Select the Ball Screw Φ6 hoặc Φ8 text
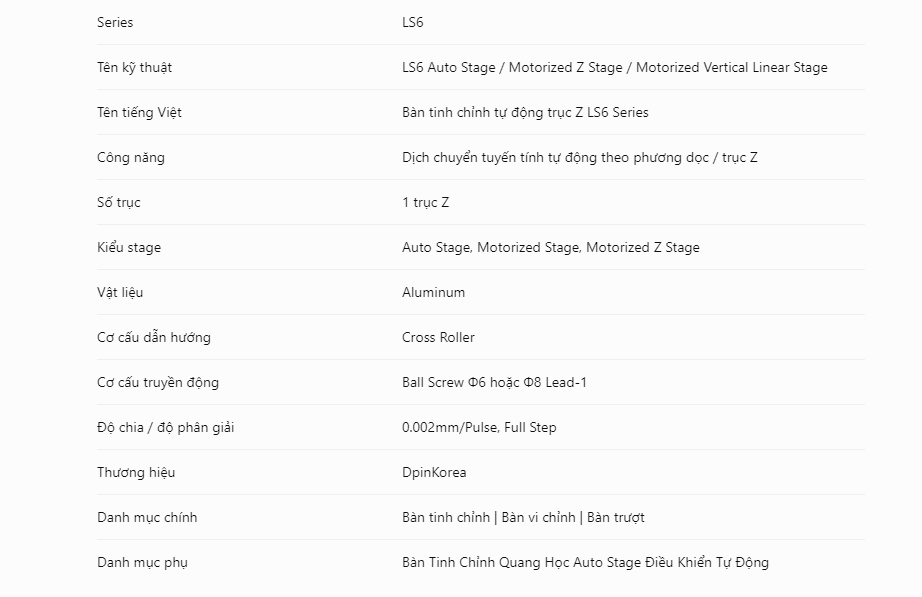The image size is (922, 597). coord(494,382)
